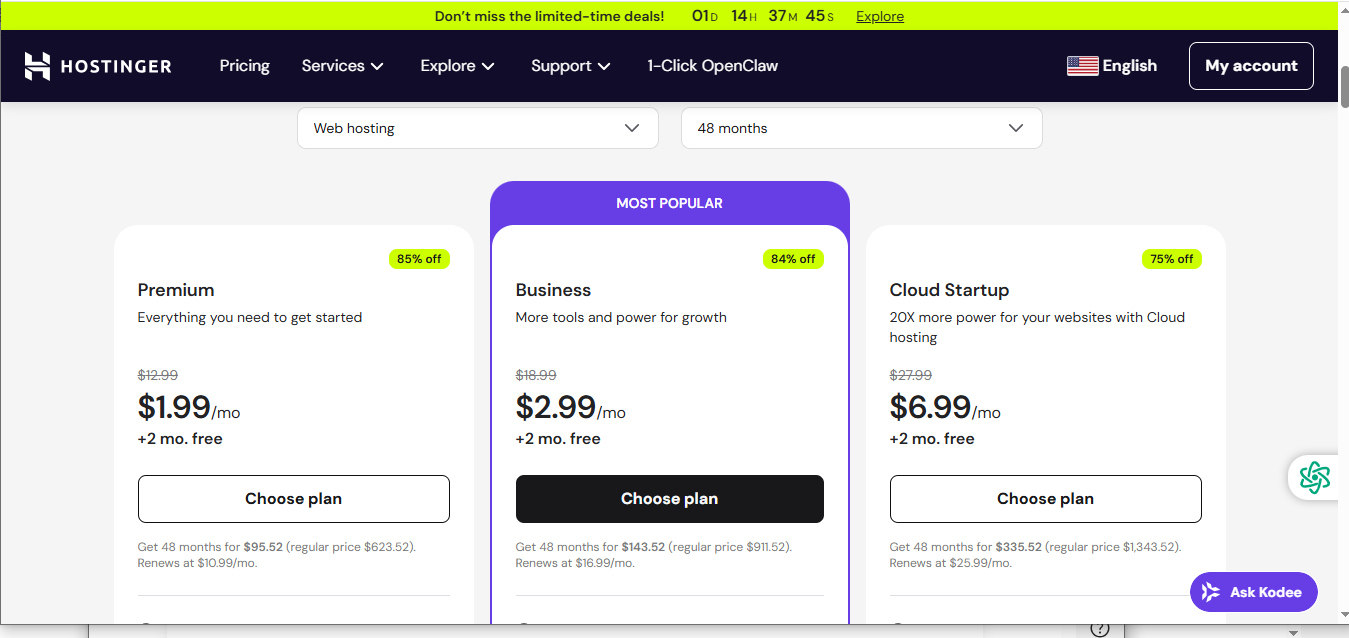This screenshot has height=638, width=1349.
Task: Click the US flag language icon
Action: pyautogui.click(x=1082, y=66)
